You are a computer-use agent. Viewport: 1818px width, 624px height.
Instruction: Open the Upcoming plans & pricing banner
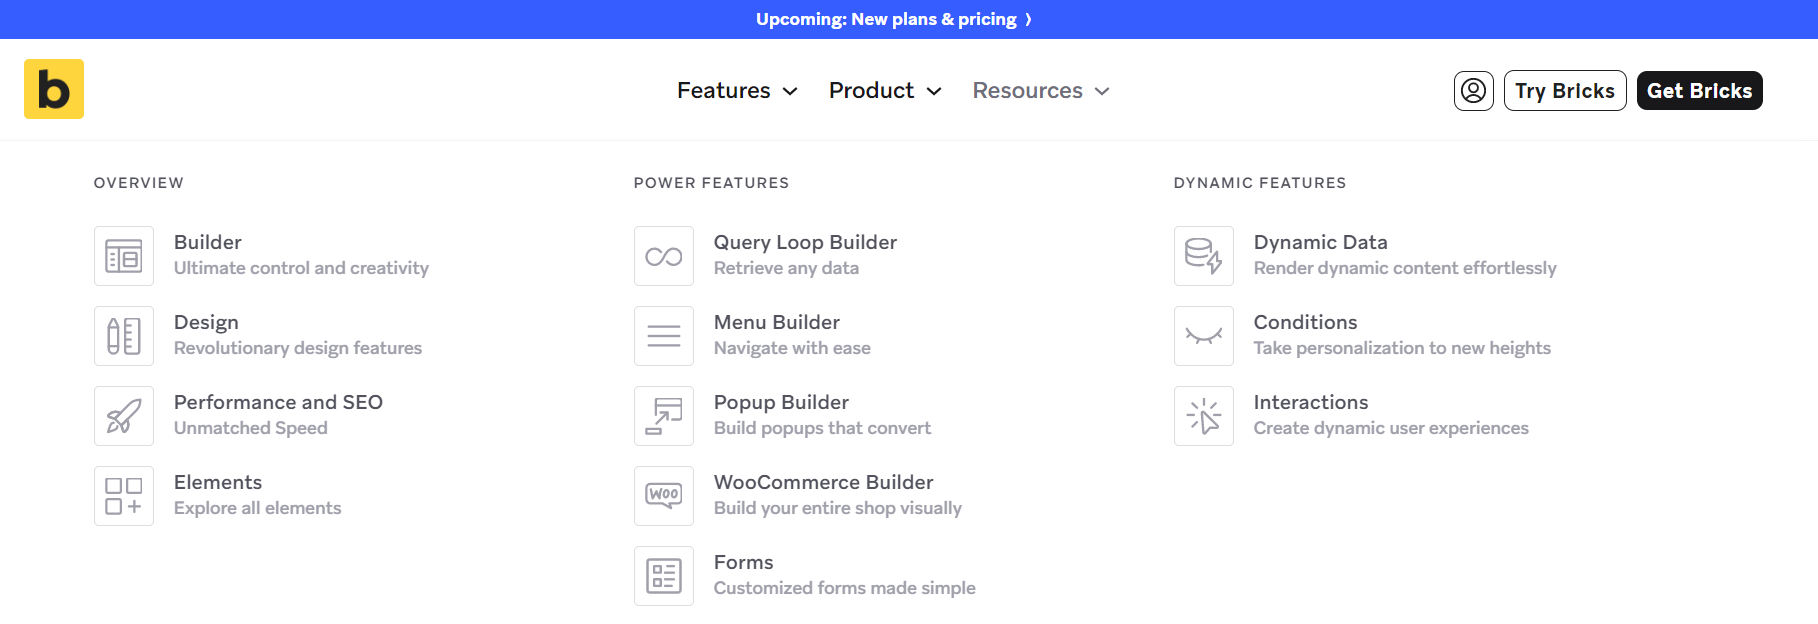tap(893, 19)
